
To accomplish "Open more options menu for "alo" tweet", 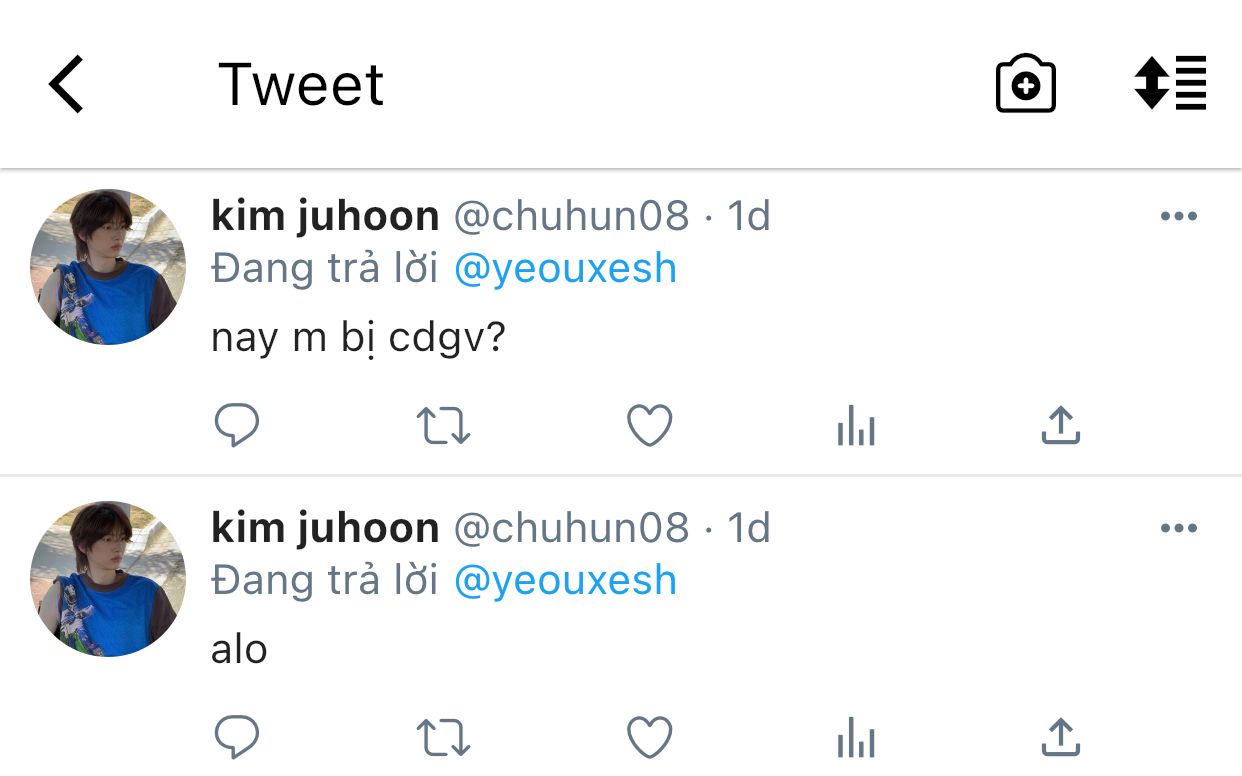I will tap(1178, 529).
